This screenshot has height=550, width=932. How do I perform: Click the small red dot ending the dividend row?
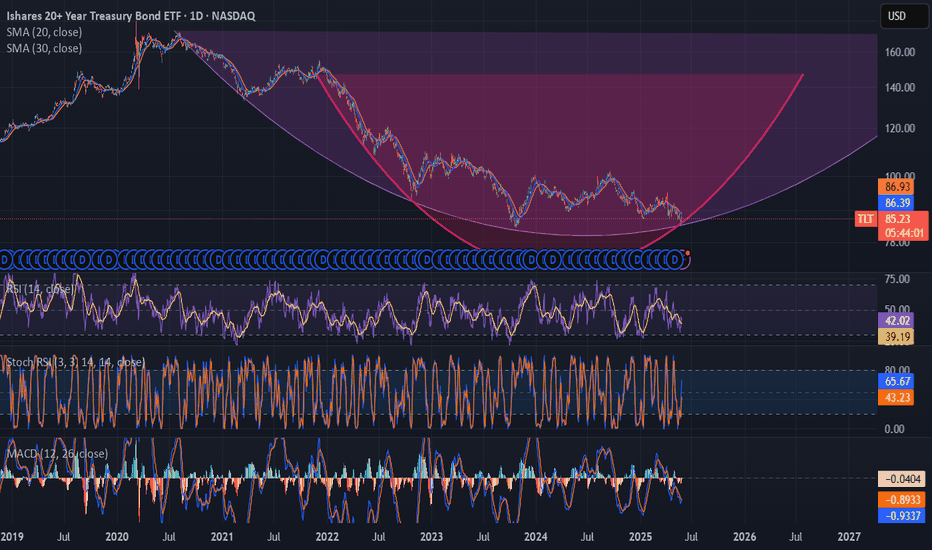click(688, 253)
